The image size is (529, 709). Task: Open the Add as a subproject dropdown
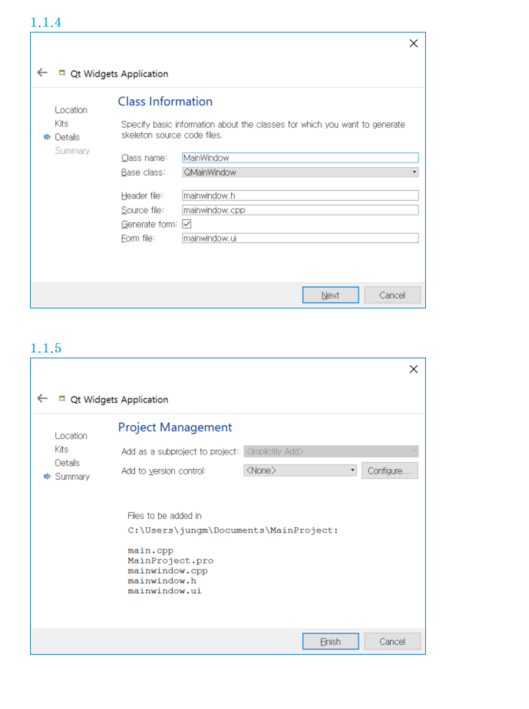[x=331, y=451]
